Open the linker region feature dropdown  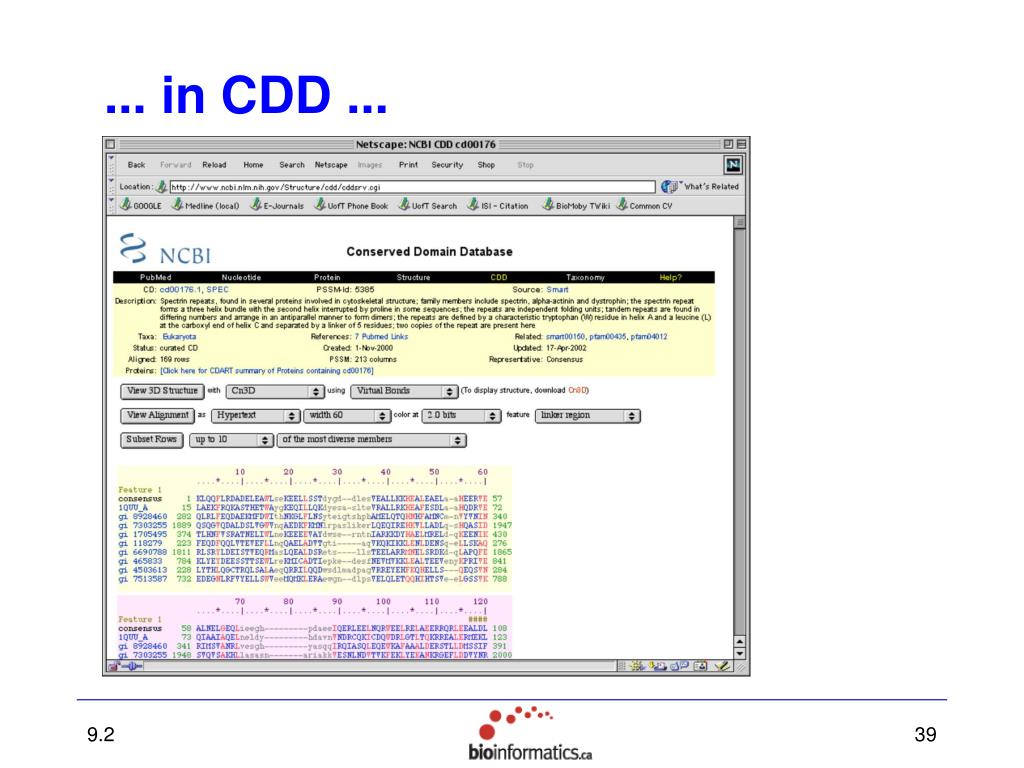point(588,415)
